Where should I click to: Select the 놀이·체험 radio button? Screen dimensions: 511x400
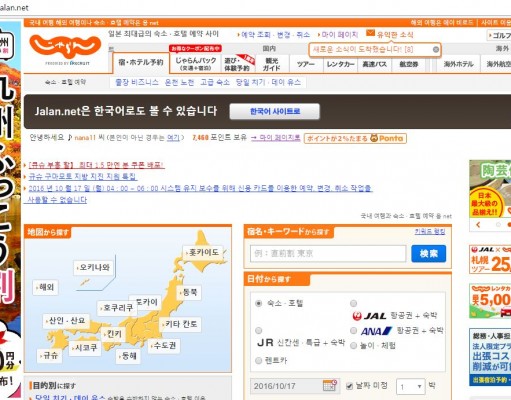click(354, 346)
